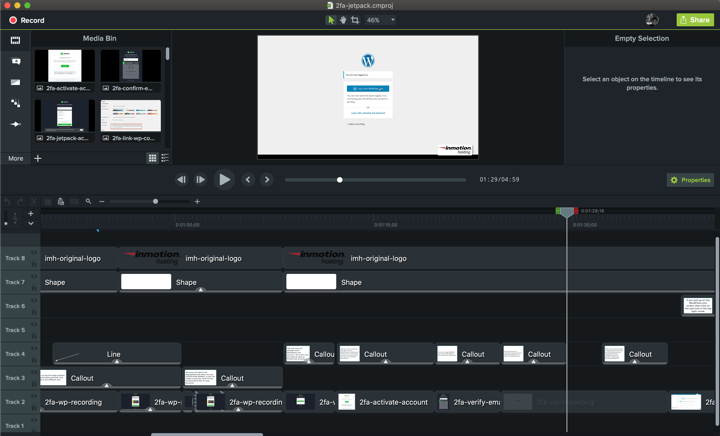Click the Record button
This screenshot has height=436, width=720.
26,20
